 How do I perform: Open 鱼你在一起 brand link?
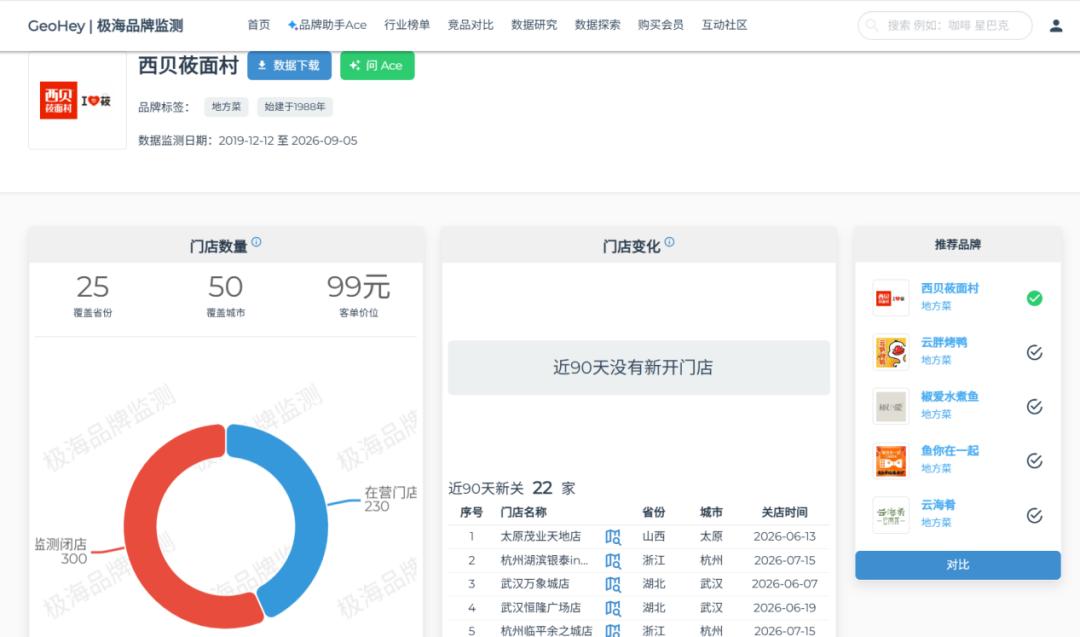pos(950,450)
